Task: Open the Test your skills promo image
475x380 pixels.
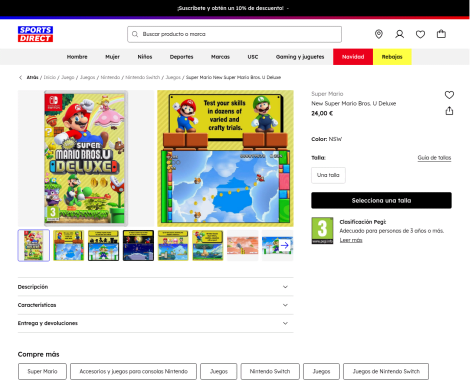Action: tap(225, 158)
